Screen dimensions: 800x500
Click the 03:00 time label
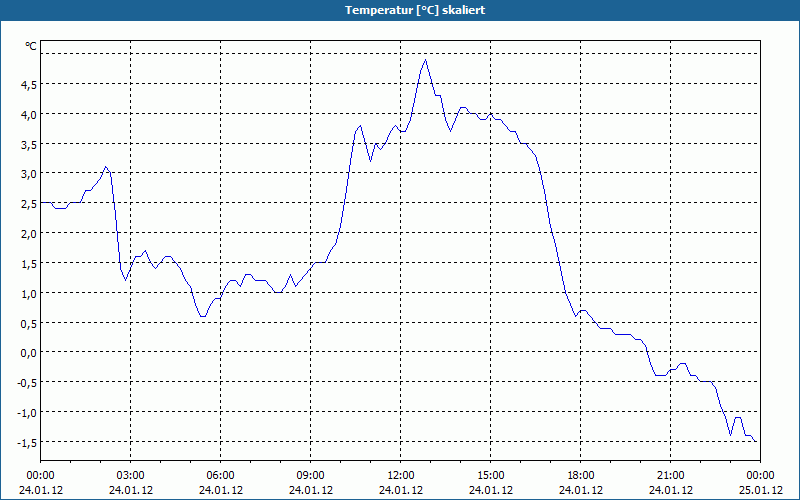(x=131, y=476)
